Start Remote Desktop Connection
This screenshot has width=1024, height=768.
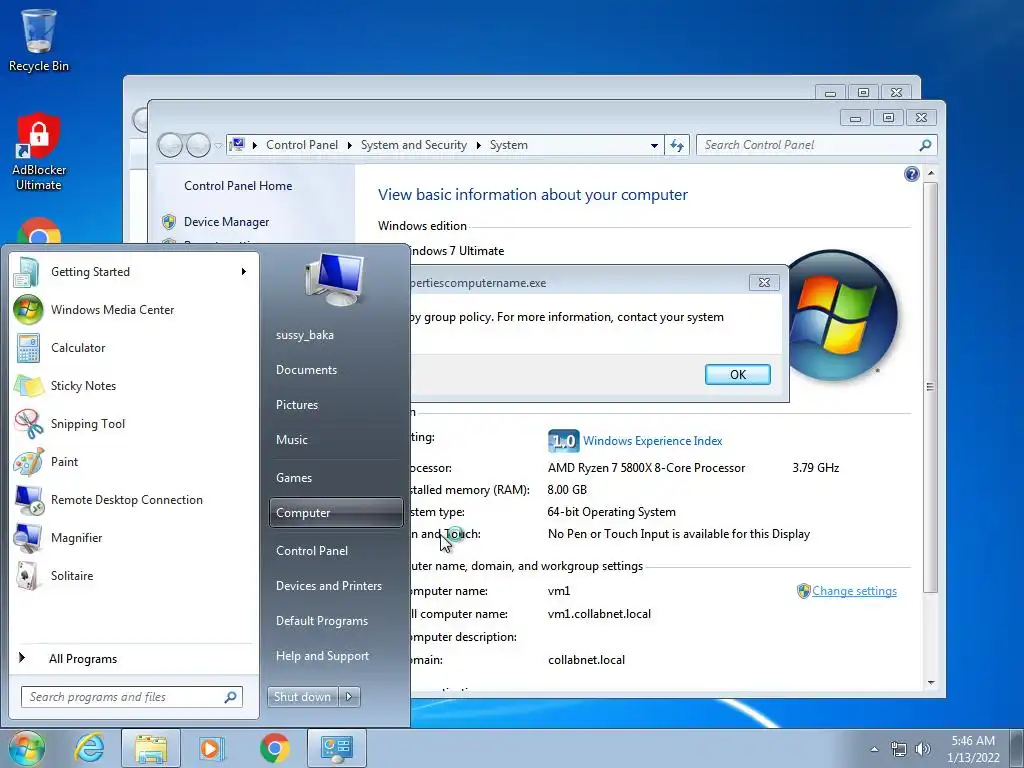pos(127,500)
